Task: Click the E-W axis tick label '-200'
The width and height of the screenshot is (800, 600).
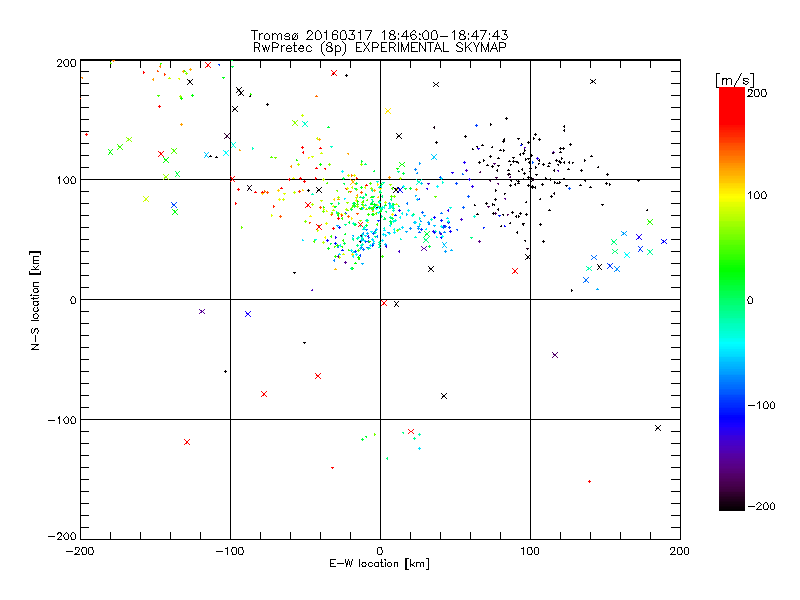Action: pyautogui.click(x=80, y=551)
